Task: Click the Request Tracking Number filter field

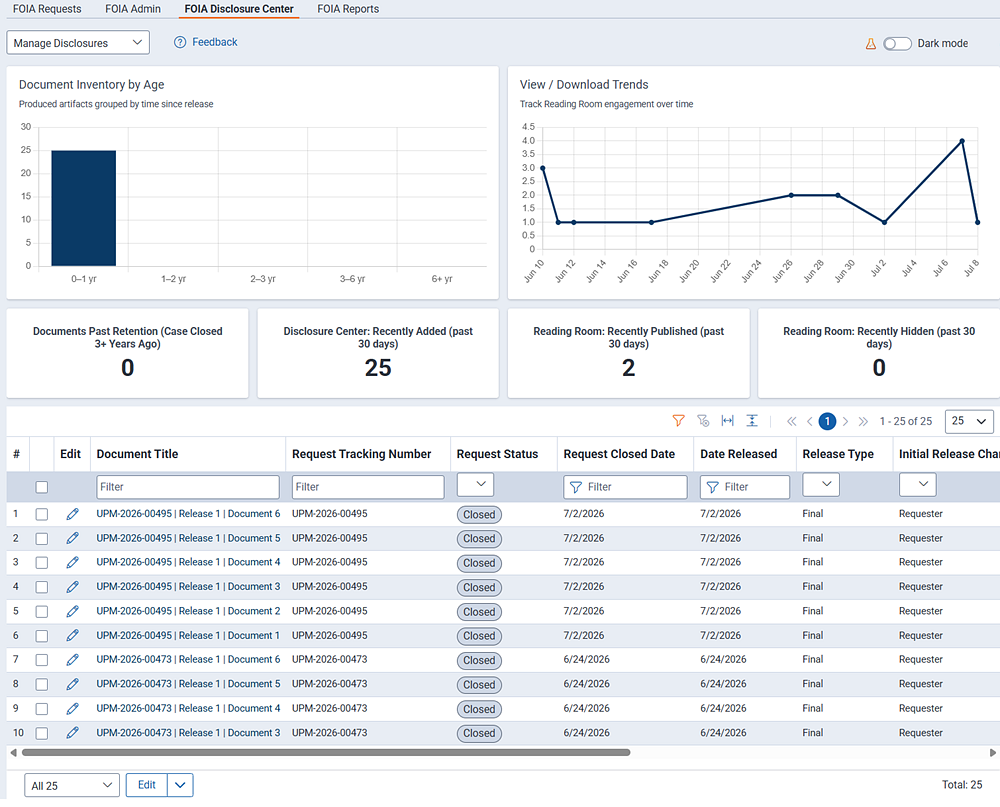Action: coord(368,487)
